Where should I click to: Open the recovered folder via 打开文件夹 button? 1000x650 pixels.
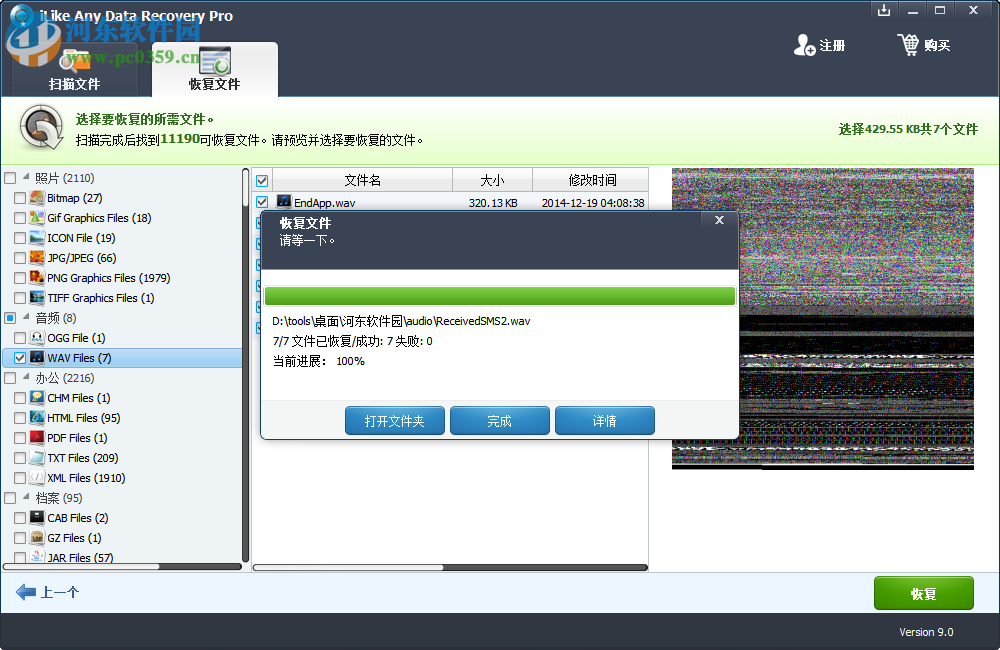pos(394,420)
